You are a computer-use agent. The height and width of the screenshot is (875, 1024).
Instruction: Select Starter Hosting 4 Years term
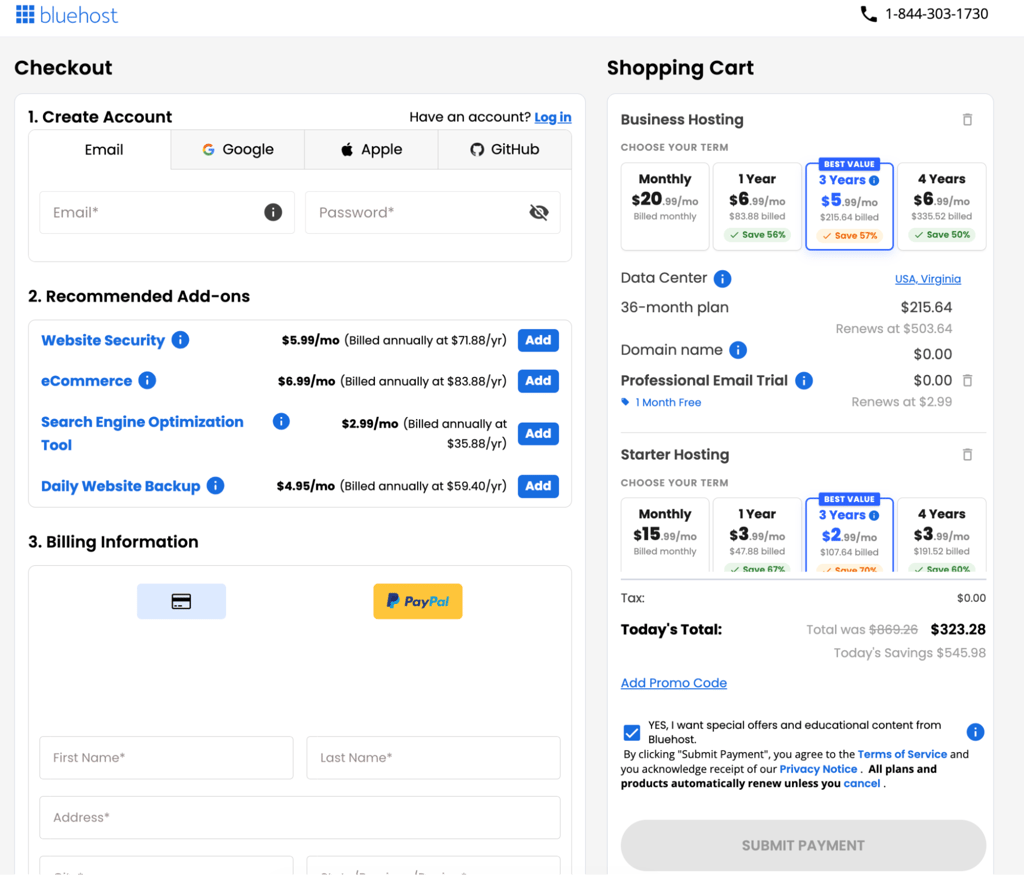tap(942, 535)
